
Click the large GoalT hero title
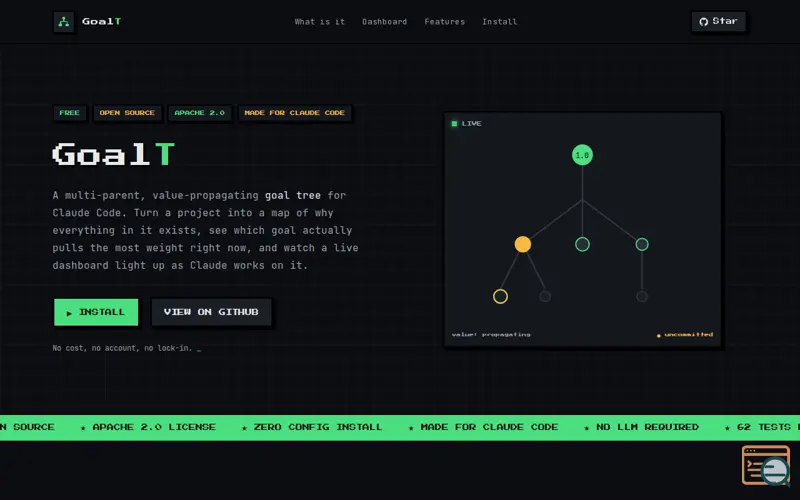[x=114, y=154]
